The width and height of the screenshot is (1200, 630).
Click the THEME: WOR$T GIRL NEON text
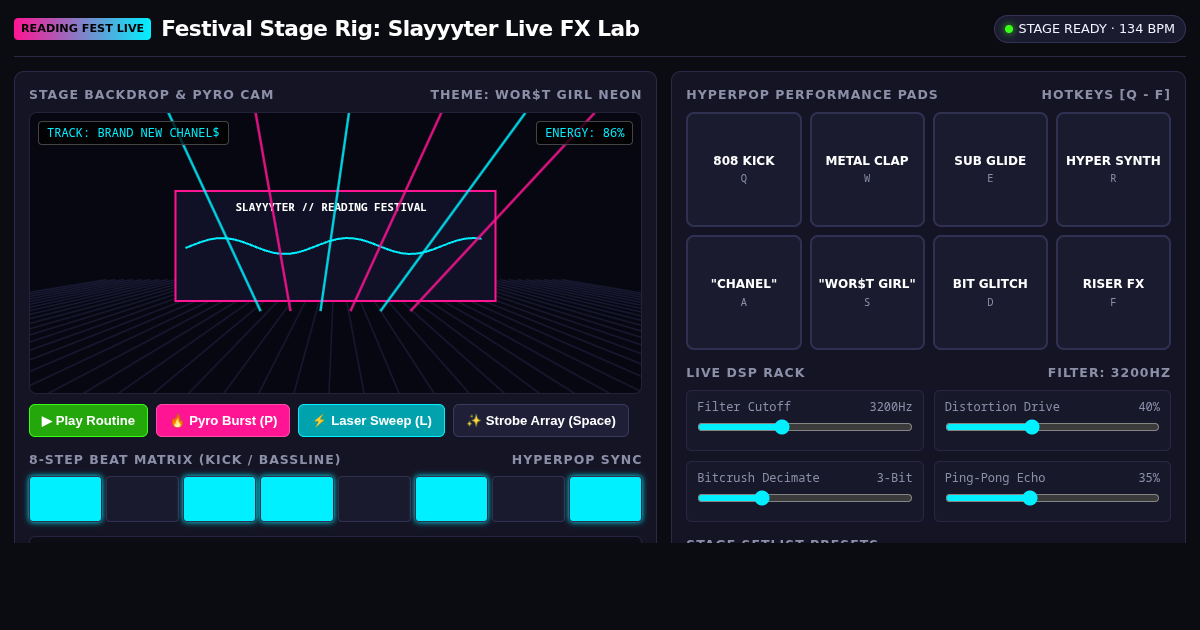tap(536, 95)
